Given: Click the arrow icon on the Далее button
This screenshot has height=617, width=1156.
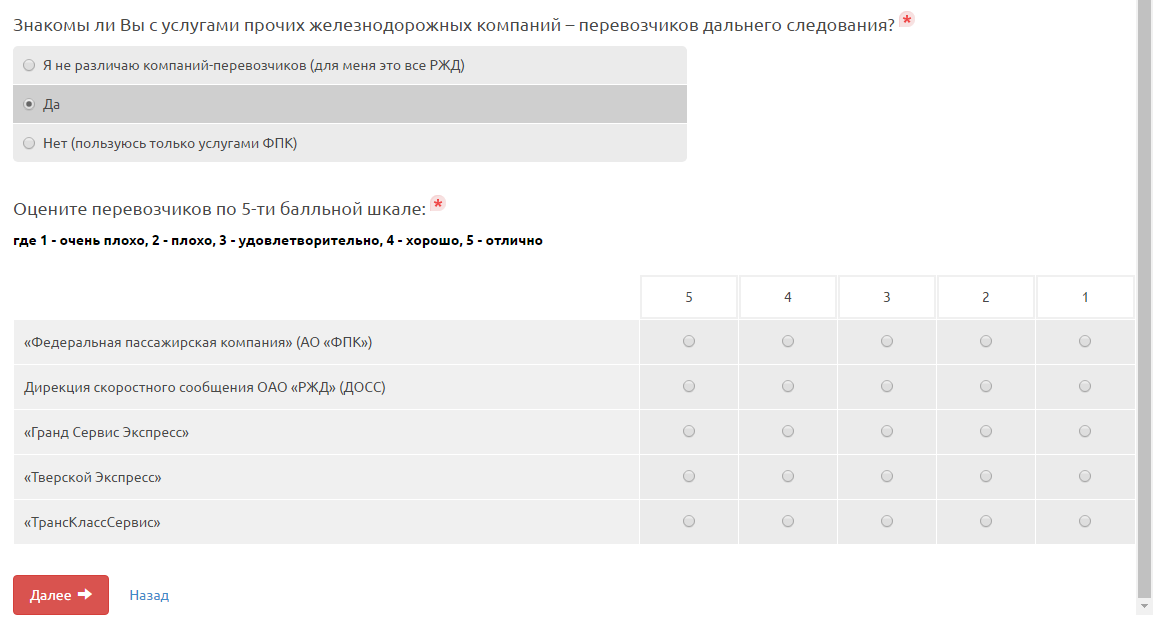Looking at the screenshot, I should click(x=85, y=594).
